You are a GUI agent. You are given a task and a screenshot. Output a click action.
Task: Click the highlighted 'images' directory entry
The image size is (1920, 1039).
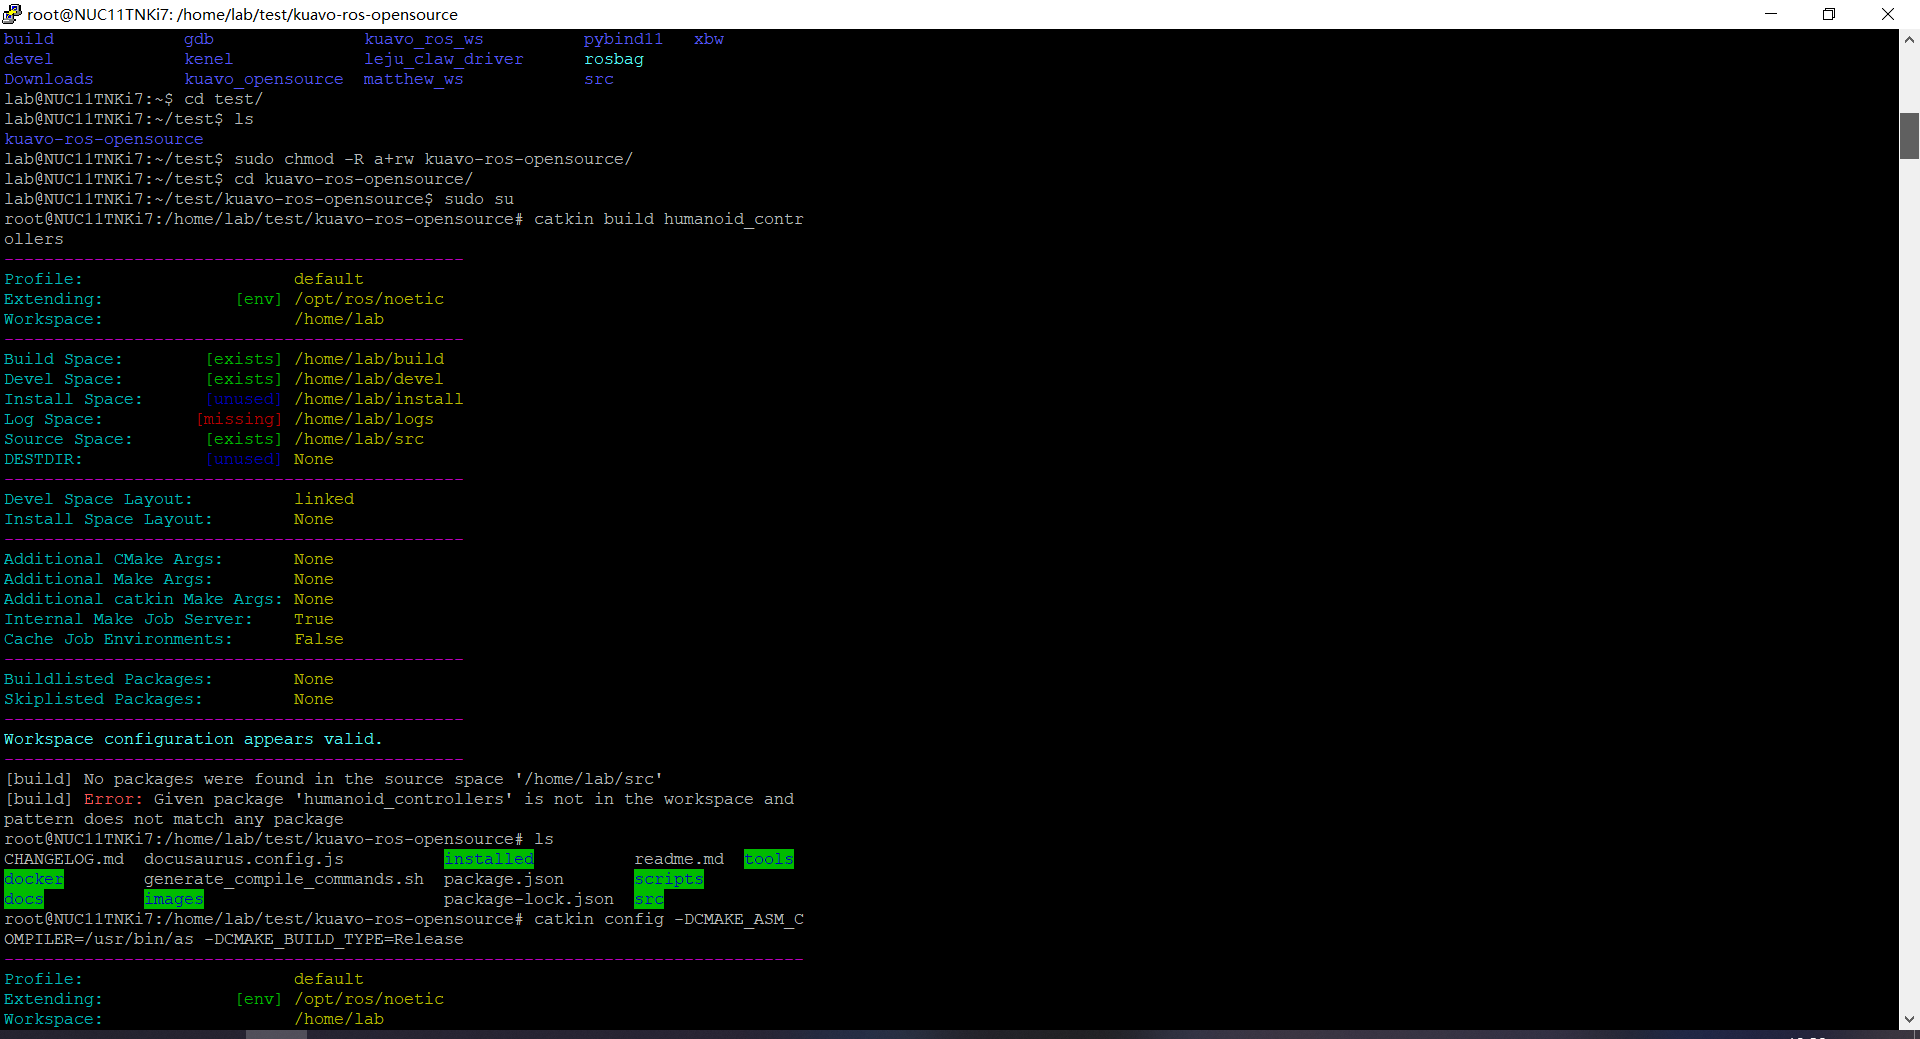coord(173,899)
